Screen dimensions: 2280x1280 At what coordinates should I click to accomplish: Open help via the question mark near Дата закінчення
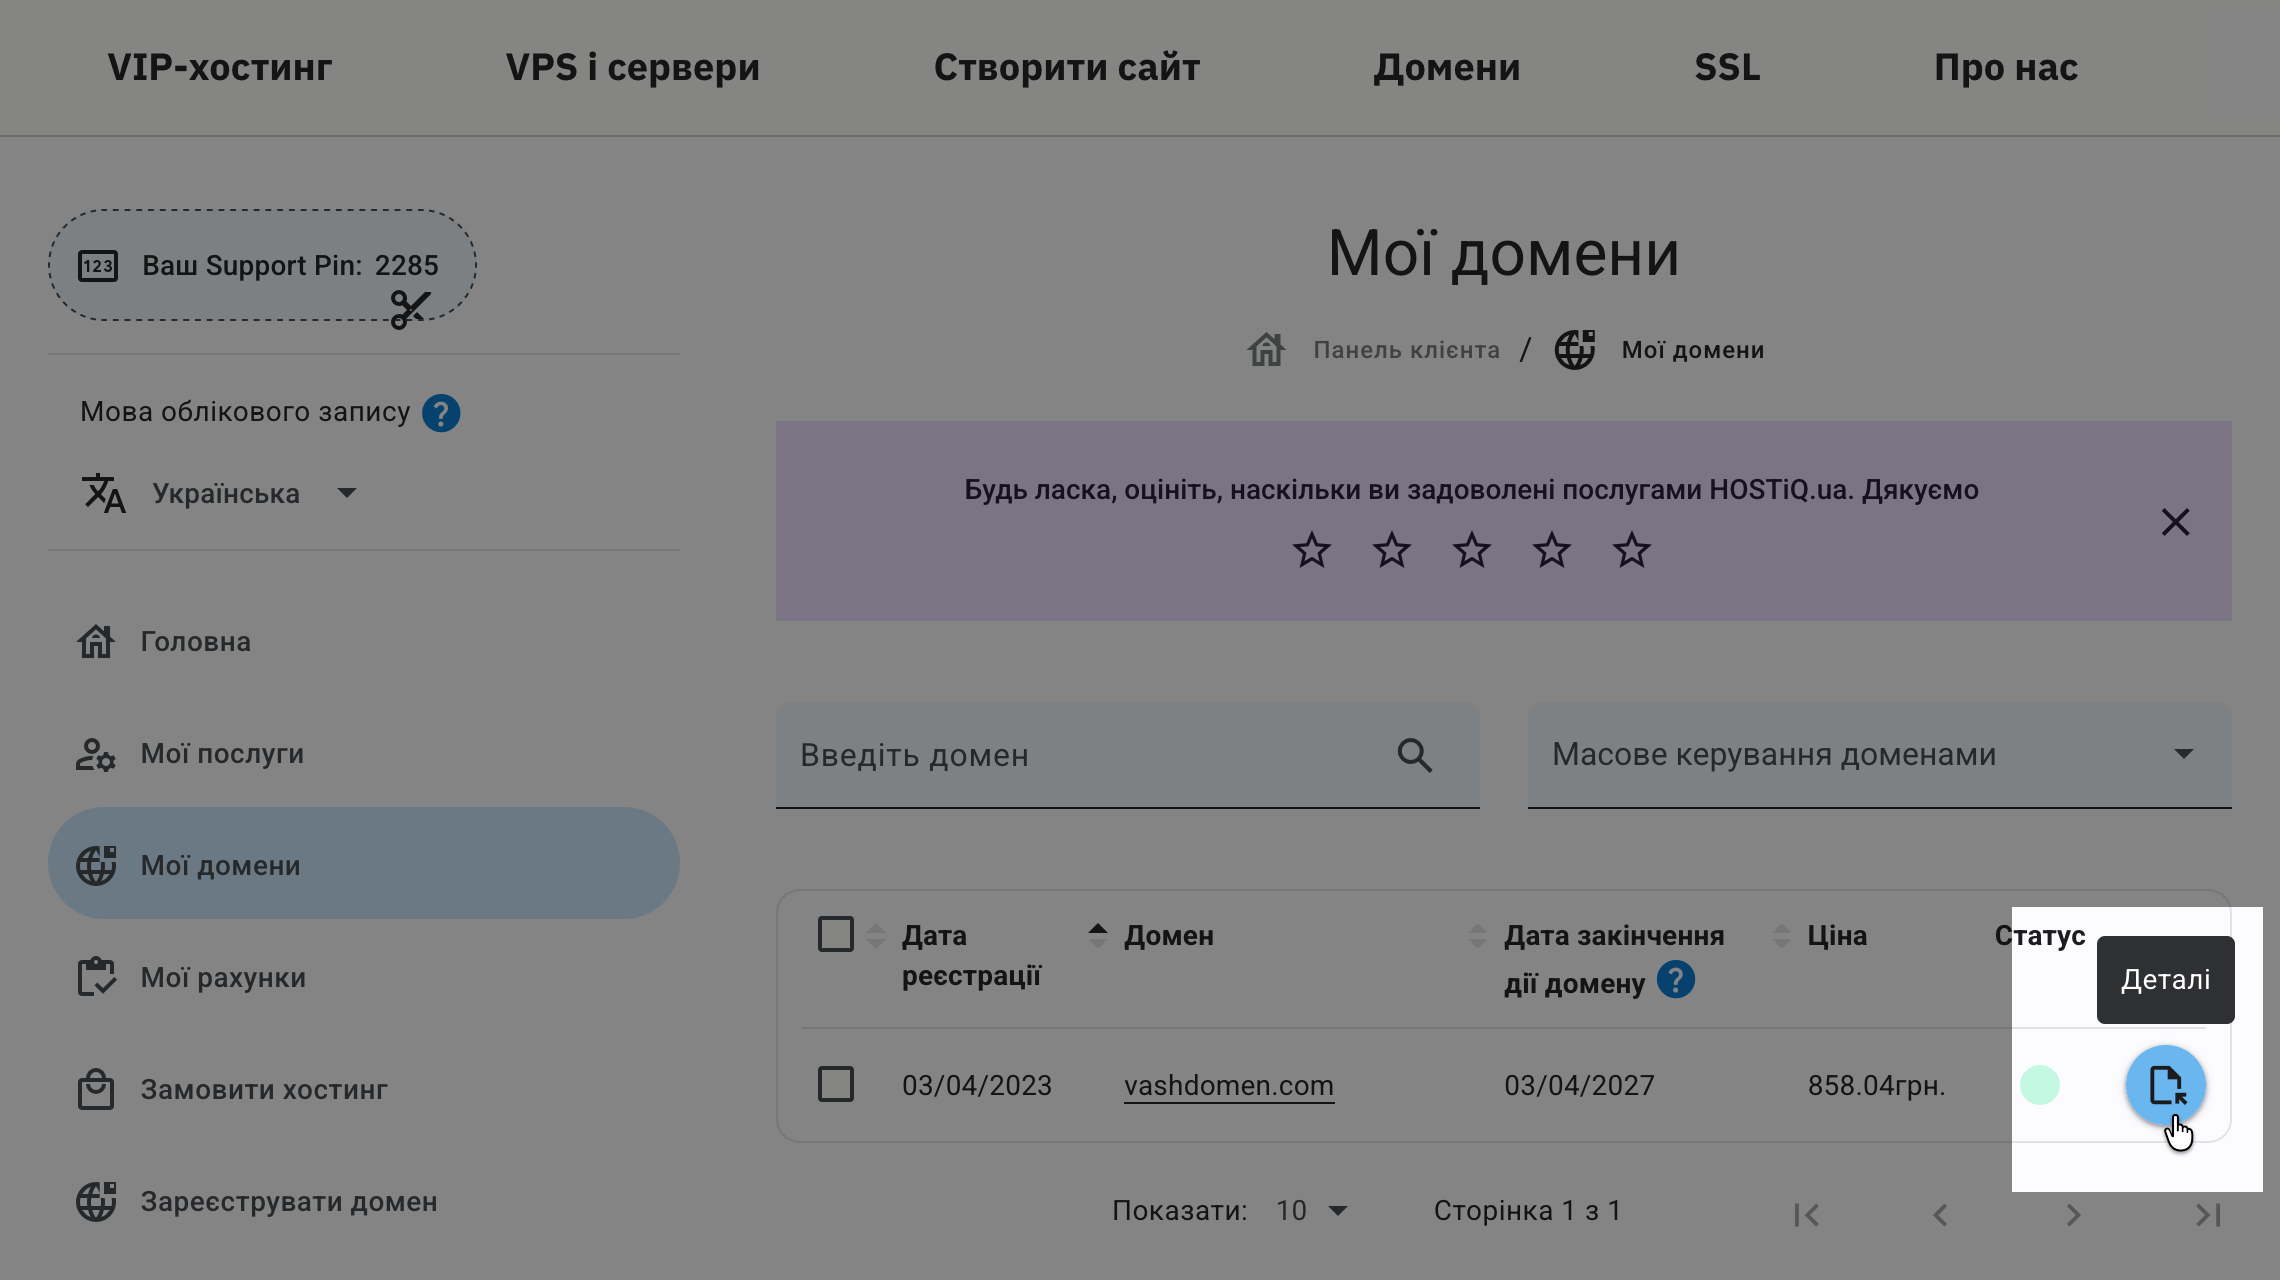[x=1676, y=981]
